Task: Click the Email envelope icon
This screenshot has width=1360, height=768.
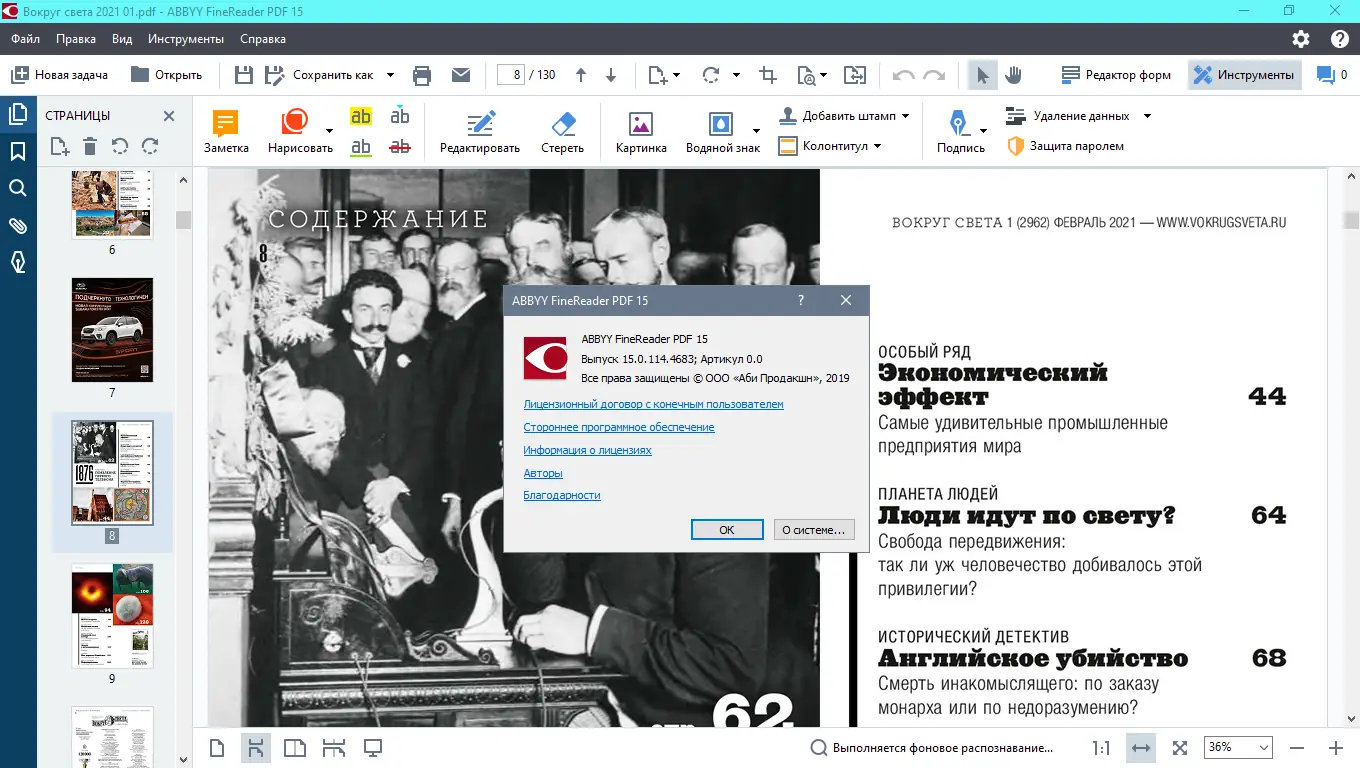Action: tap(460, 75)
